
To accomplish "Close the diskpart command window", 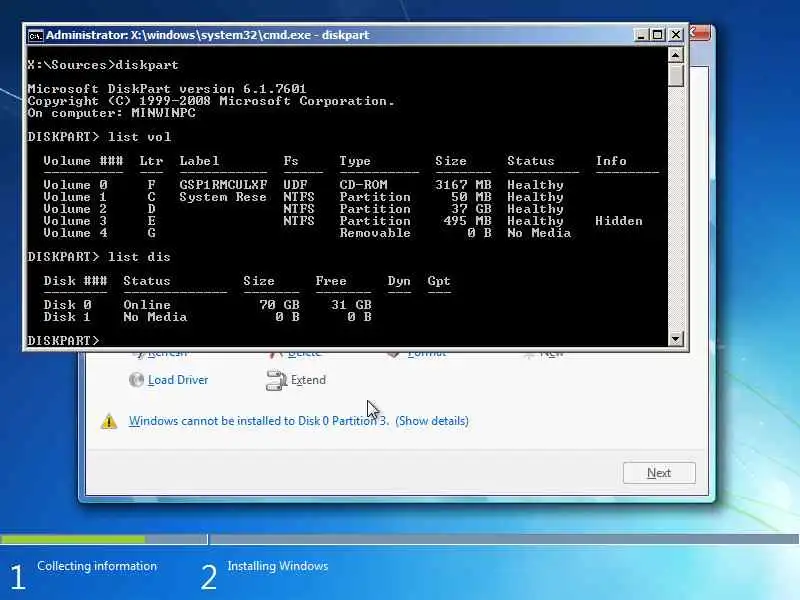I will [x=676, y=35].
